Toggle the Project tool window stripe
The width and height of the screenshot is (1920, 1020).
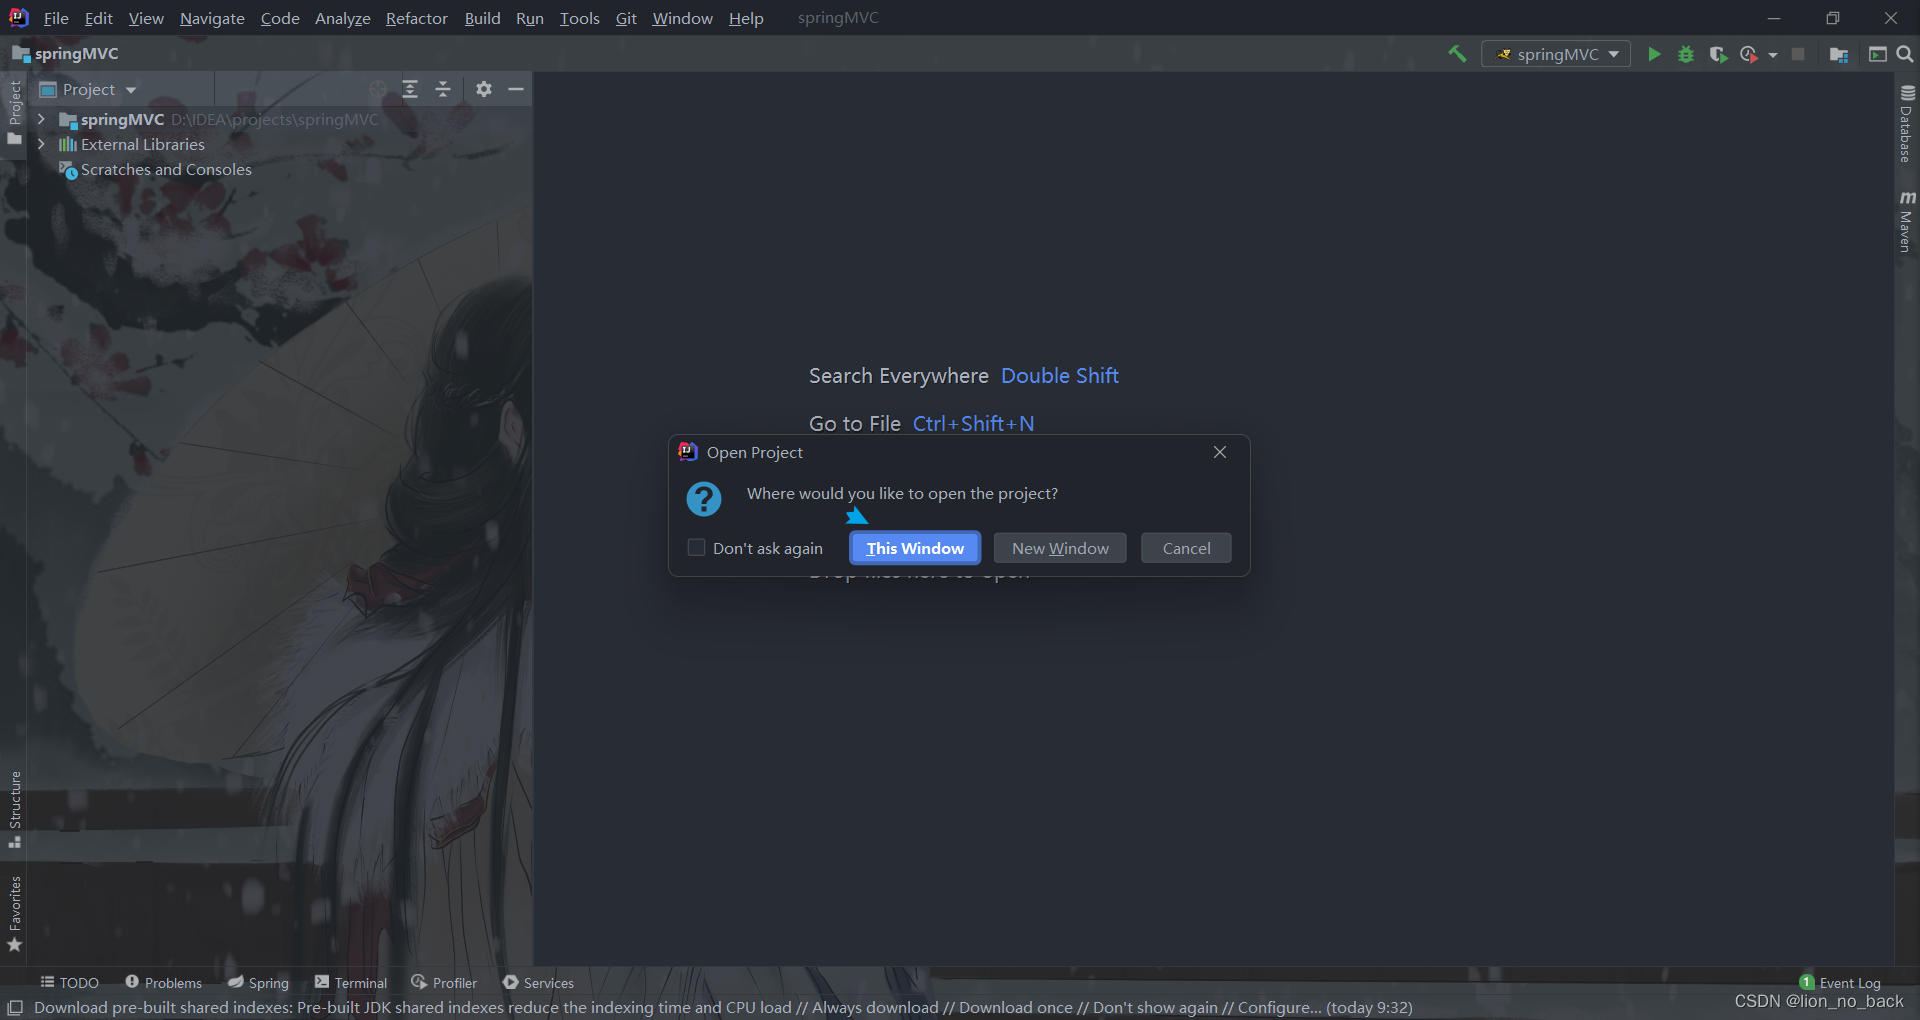tap(15, 112)
